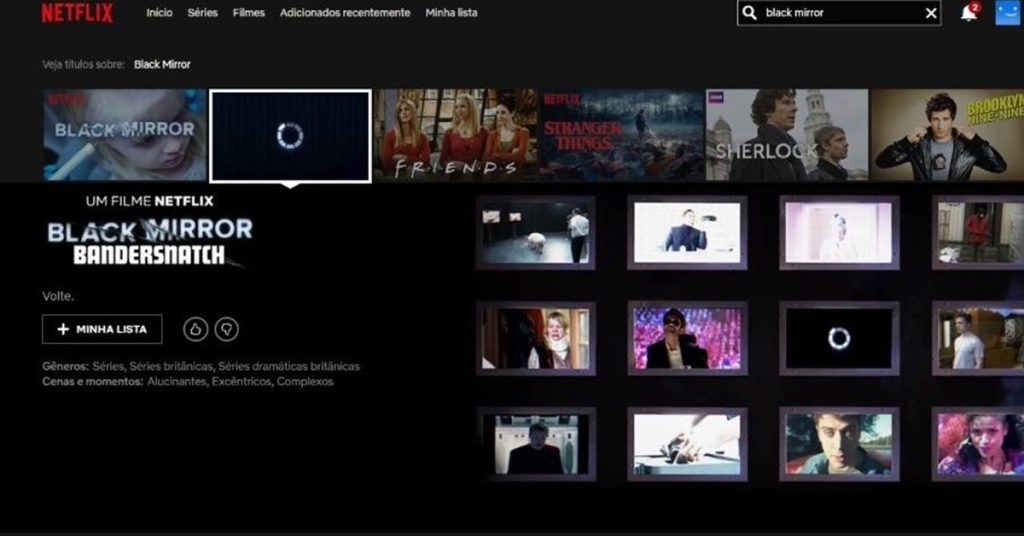Viewport: 1024px width, 536px height.
Task: Open Adicionados recentemente
Action: [x=345, y=12]
